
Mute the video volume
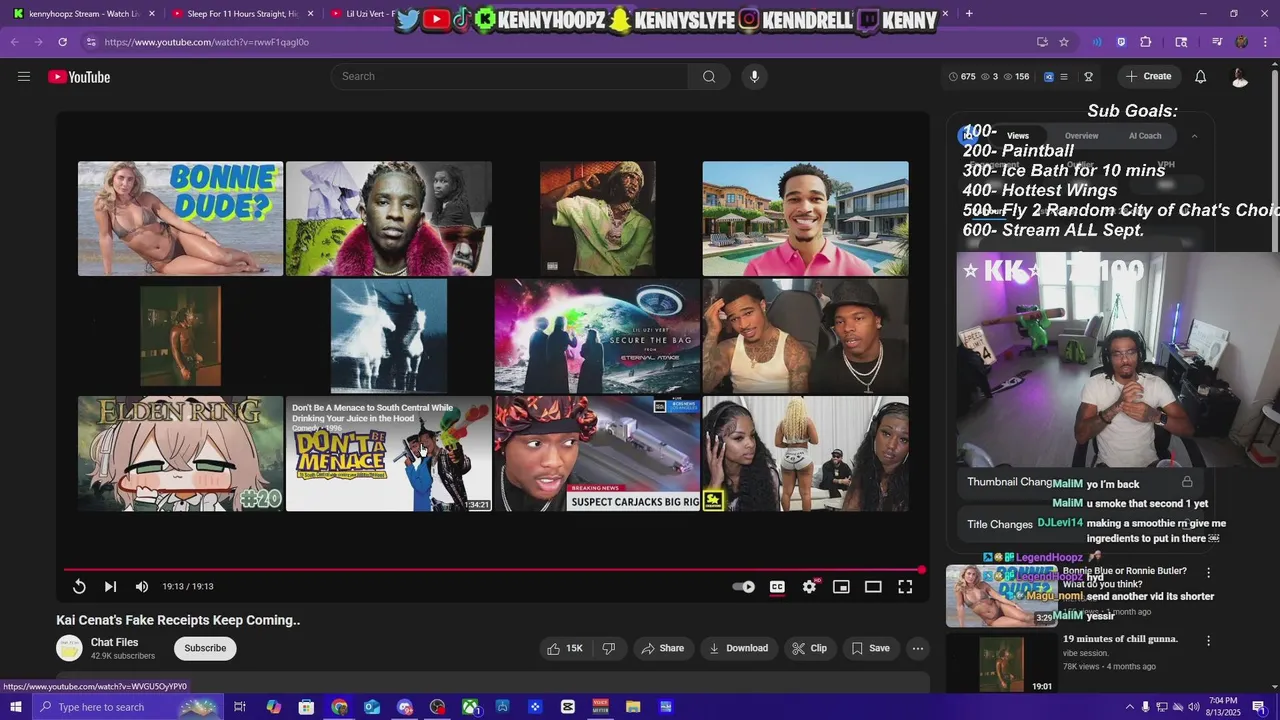(x=142, y=587)
